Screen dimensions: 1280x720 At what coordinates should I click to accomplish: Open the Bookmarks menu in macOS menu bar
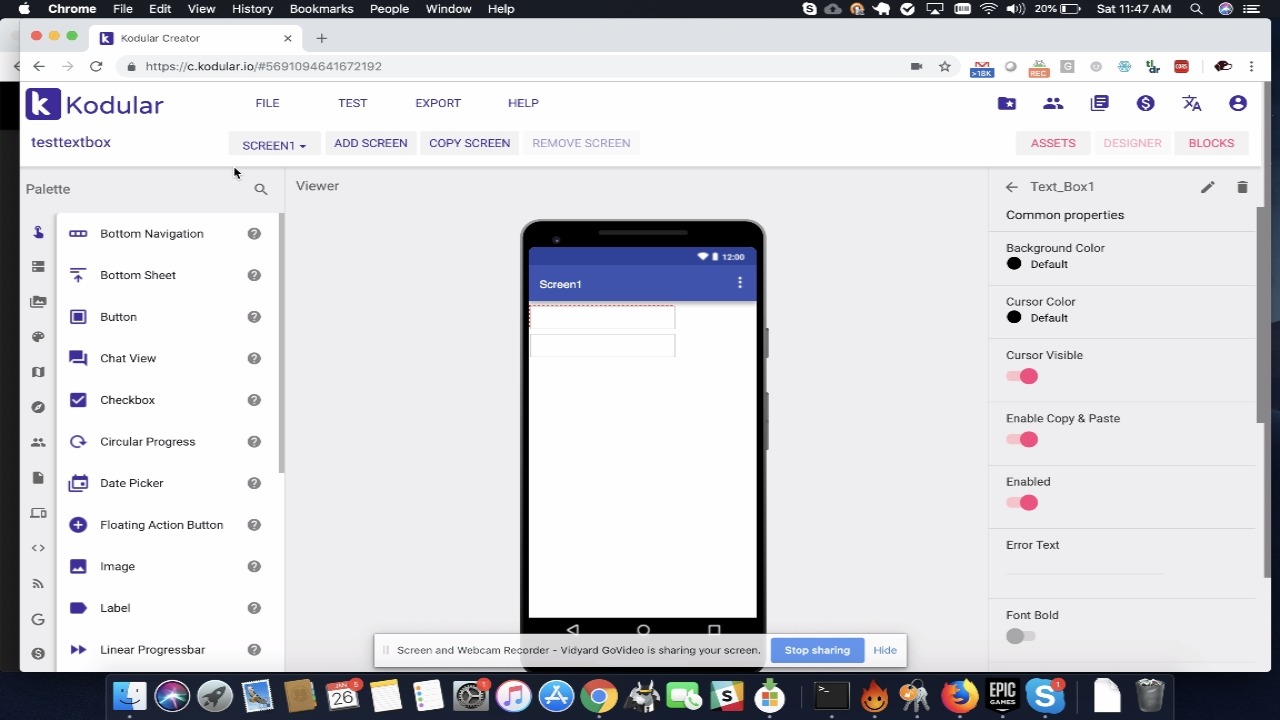point(321,9)
